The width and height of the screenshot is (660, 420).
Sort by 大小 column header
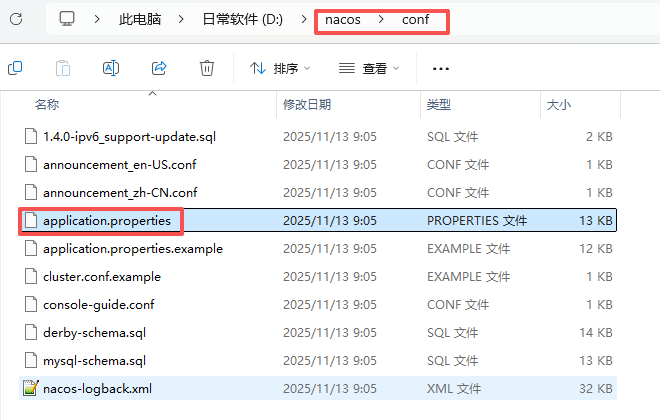click(559, 104)
